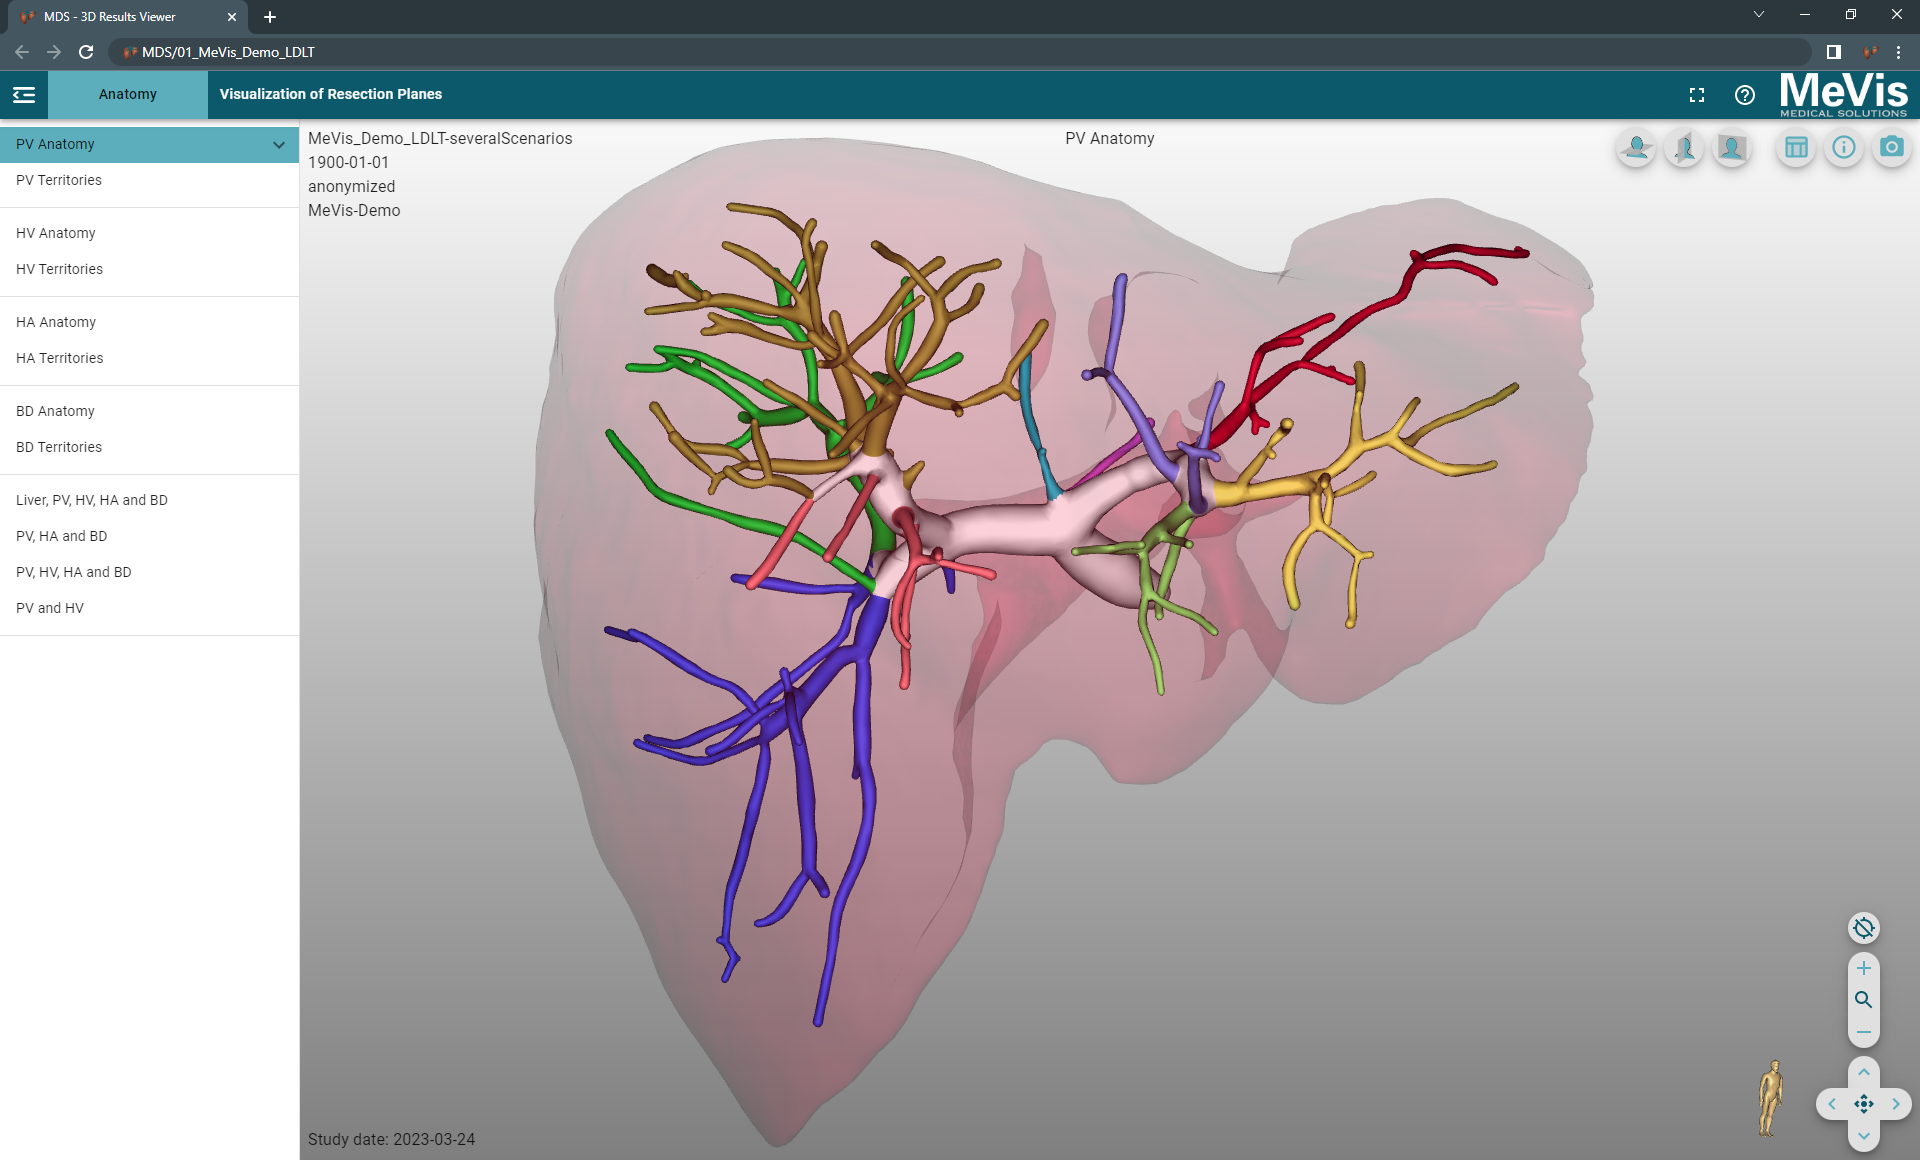Viewport: 1920px width, 1160px height.
Task: Click the golden human orientation figure
Action: [1771, 1098]
